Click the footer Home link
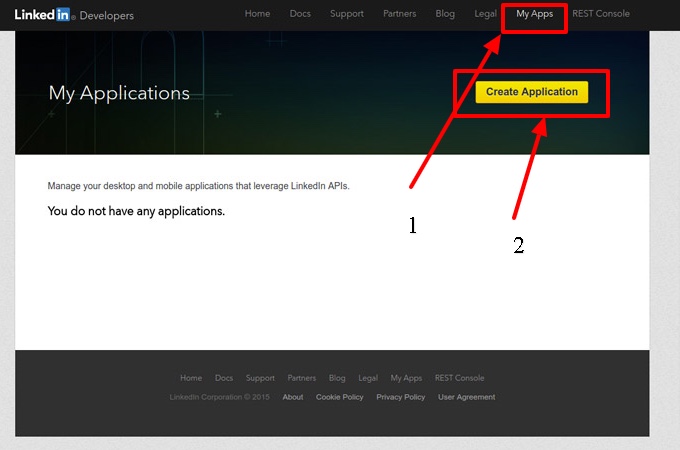680x450 pixels. point(191,378)
